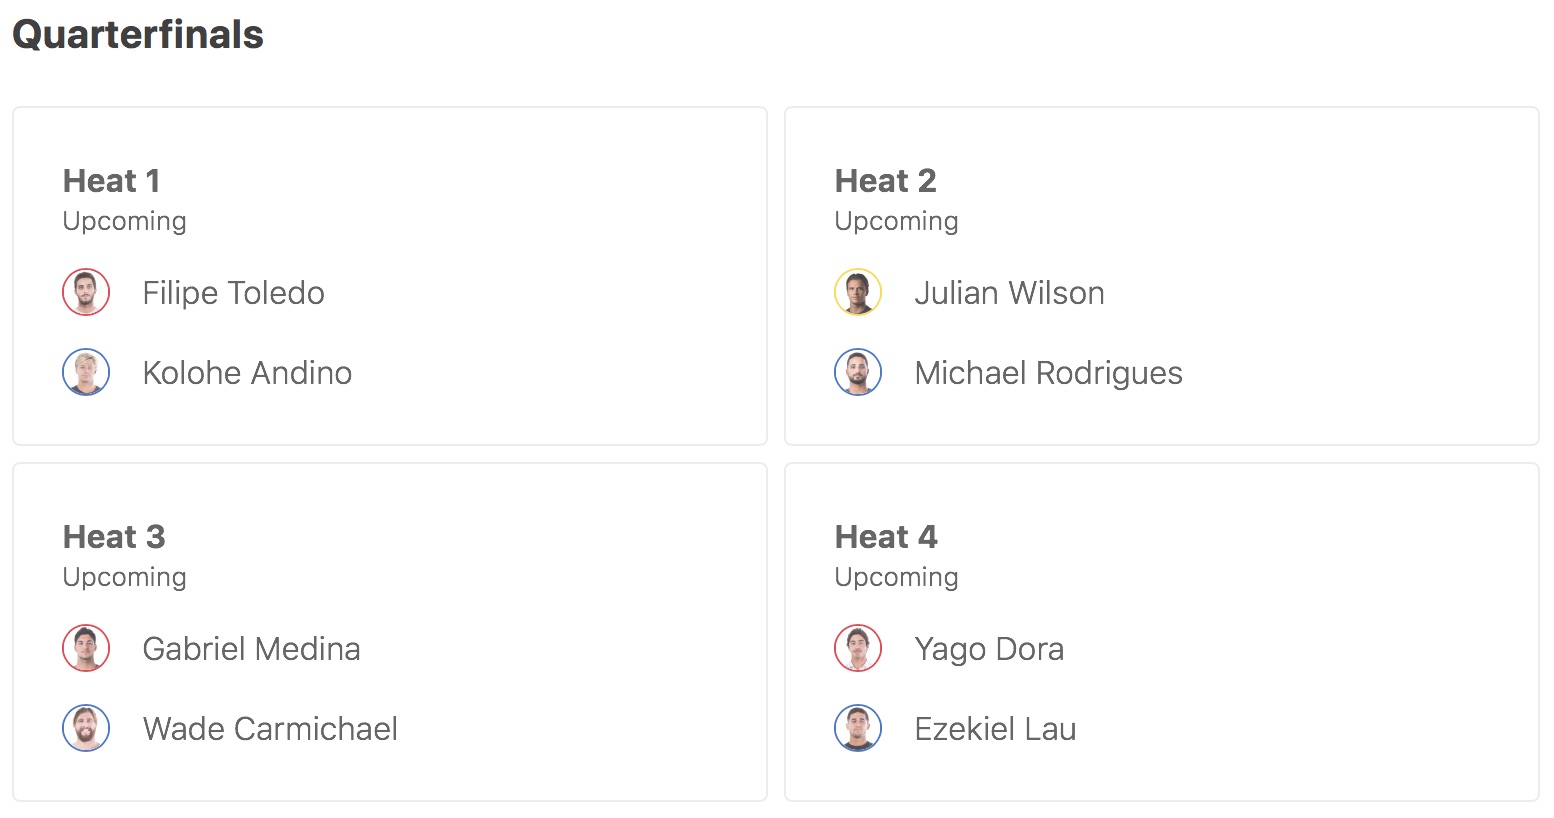1554x818 pixels.
Task: Open the Kolohe Andino name link
Action: tap(247, 373)
